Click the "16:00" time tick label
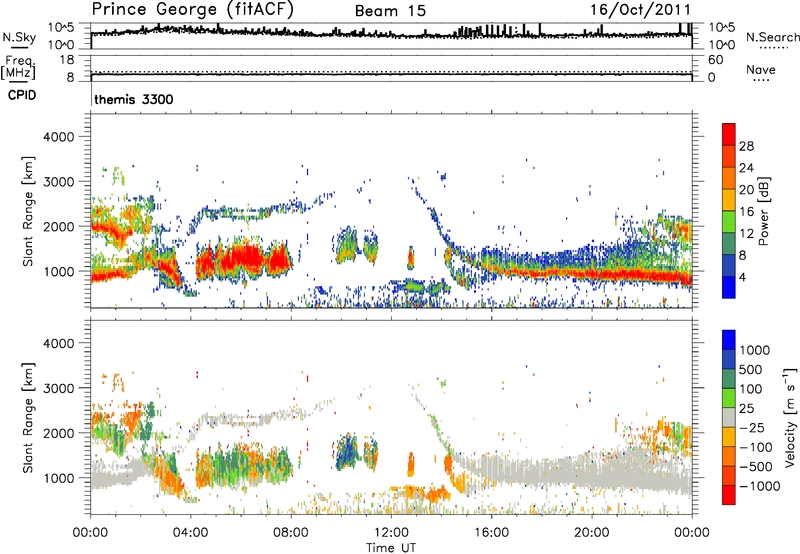Image resolution: width=800 pixels, height=554 pixels. point(491,533)
